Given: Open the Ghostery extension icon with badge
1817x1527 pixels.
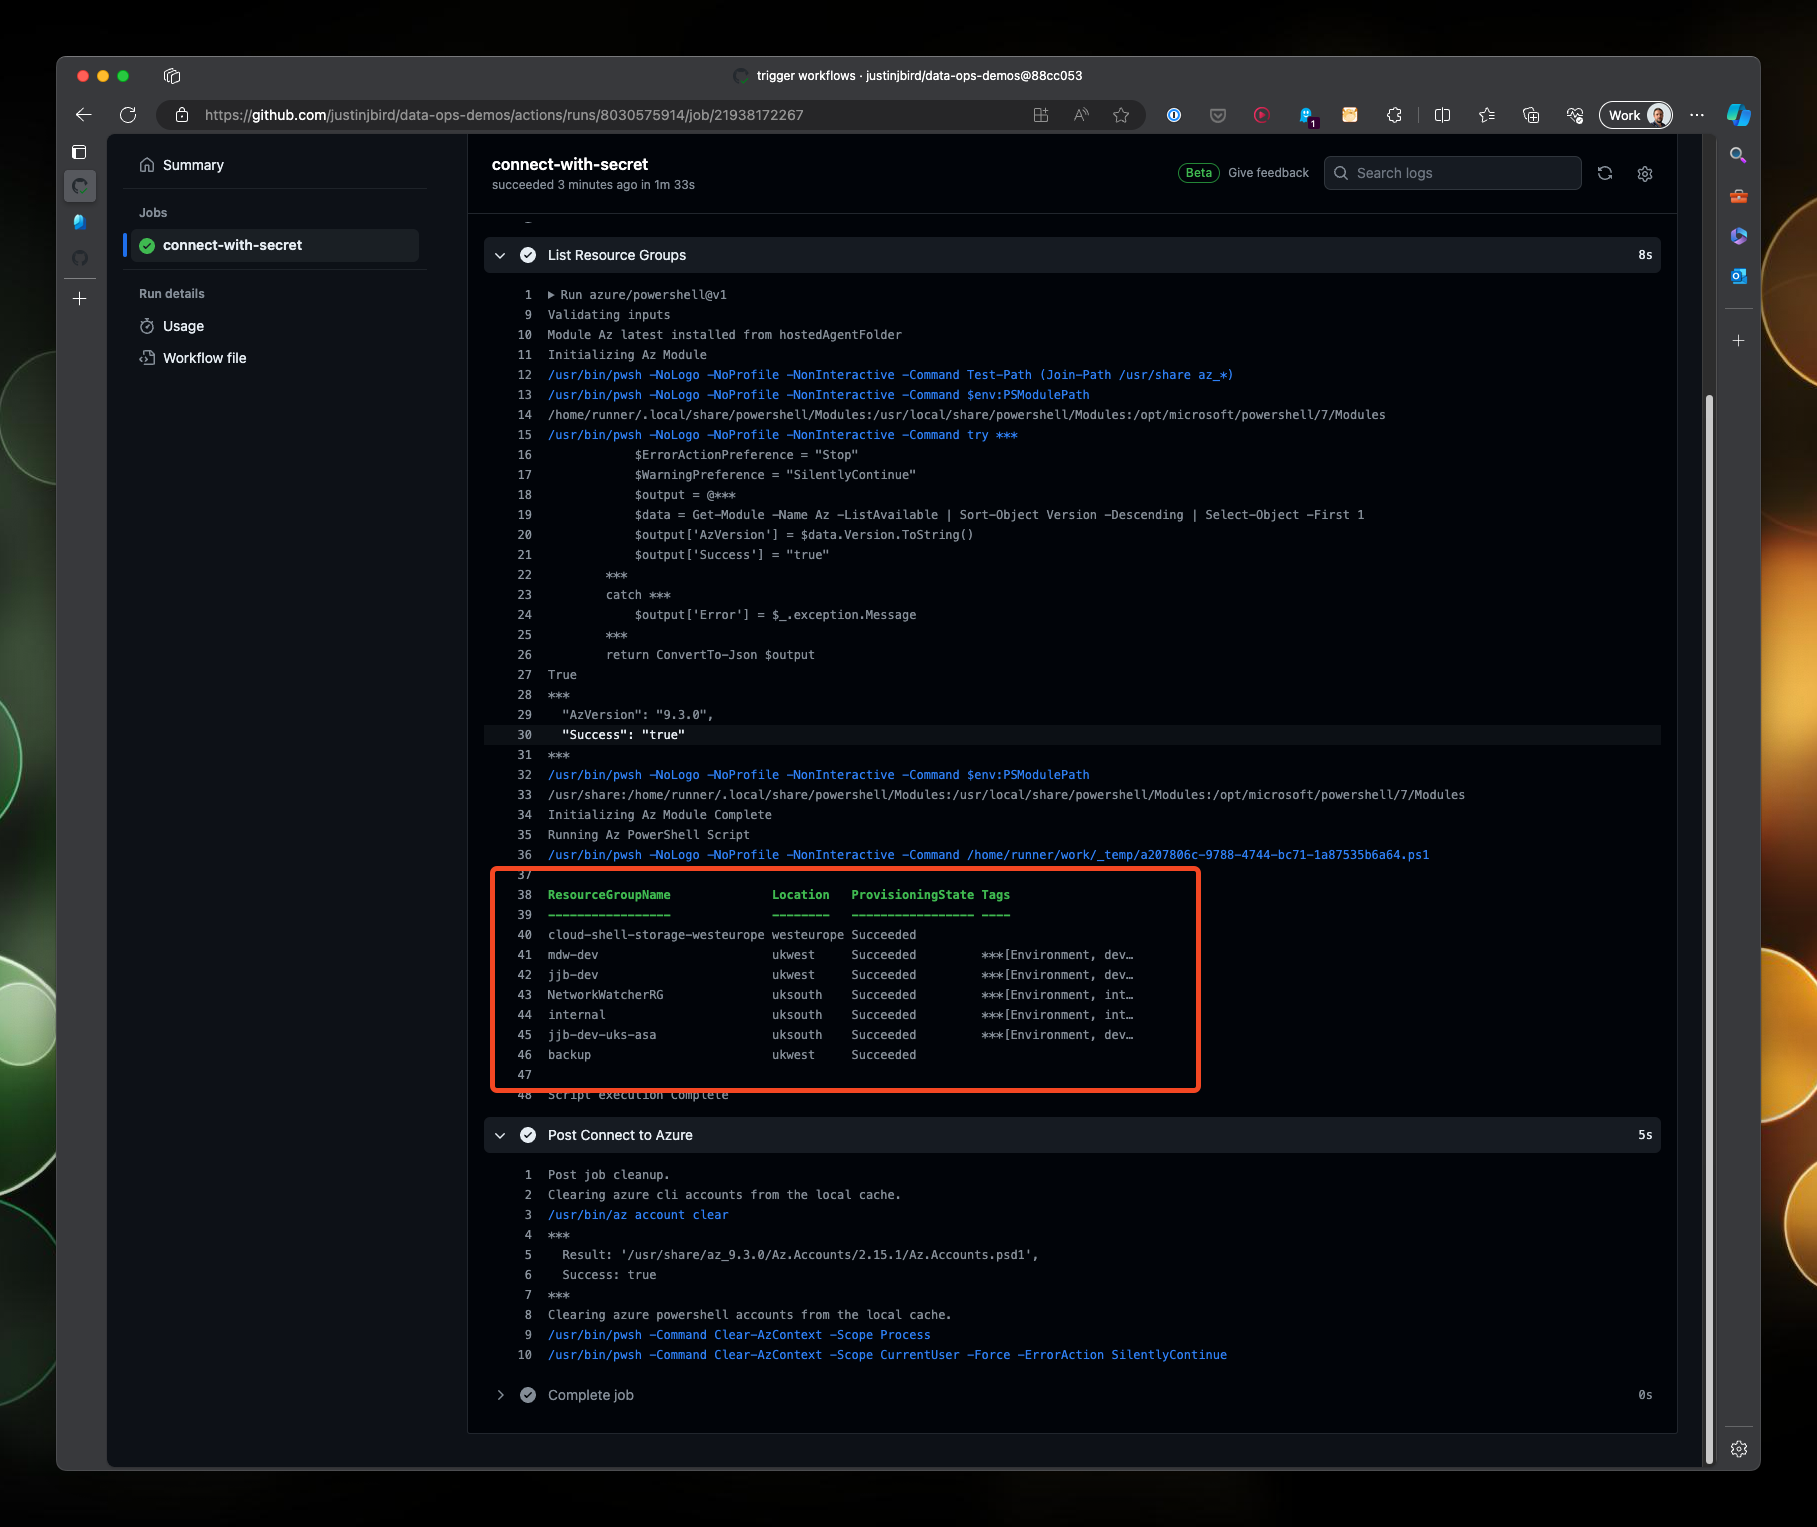Looking at the screenshot, I should tap(1307, 116).
